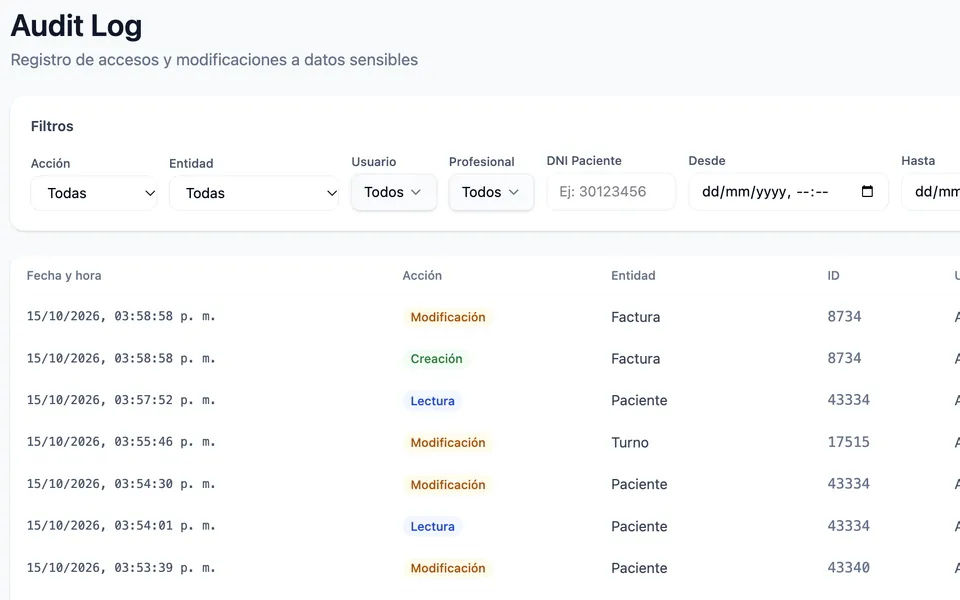Select Modificación badge in Turno row
960x600 pixels.
448,443
